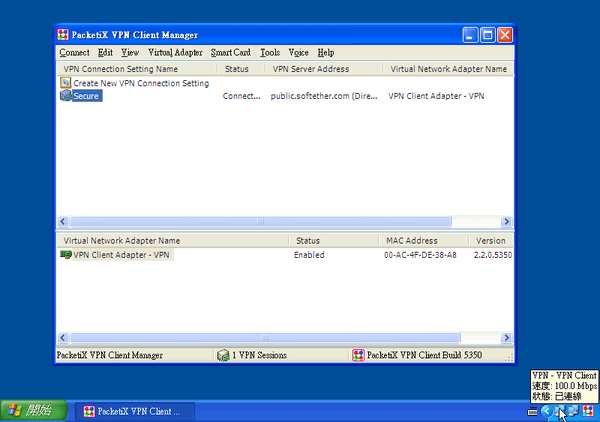Image resolution: width=600 pixels, height=422 pixels.
Task: Click Virtual Network Adapter Name header in connection list
Action: pos(448,69)
